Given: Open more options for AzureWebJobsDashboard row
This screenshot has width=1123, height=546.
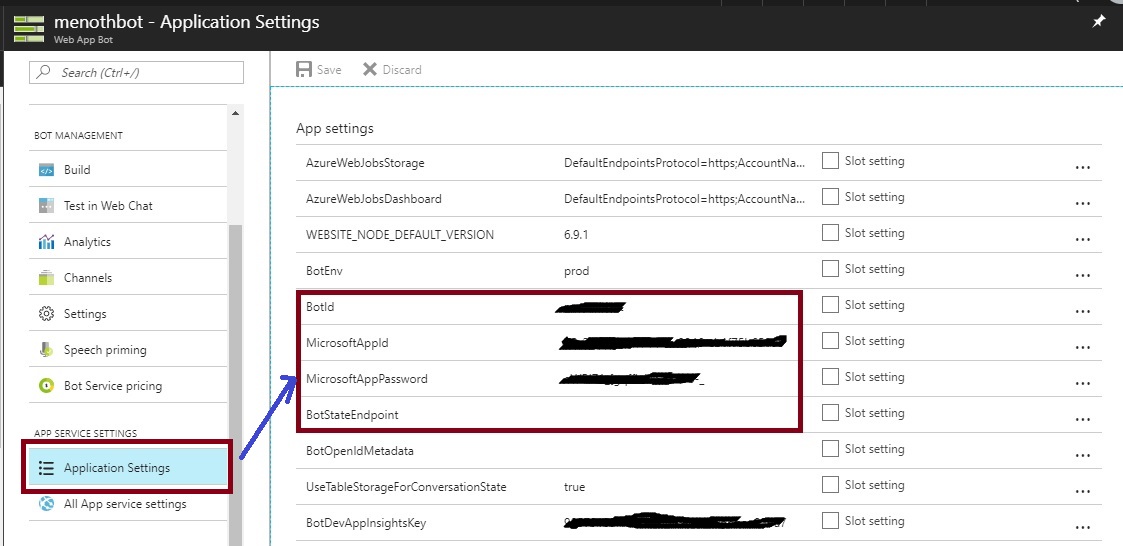Looking at the screenshot, I should point(1082,204).
